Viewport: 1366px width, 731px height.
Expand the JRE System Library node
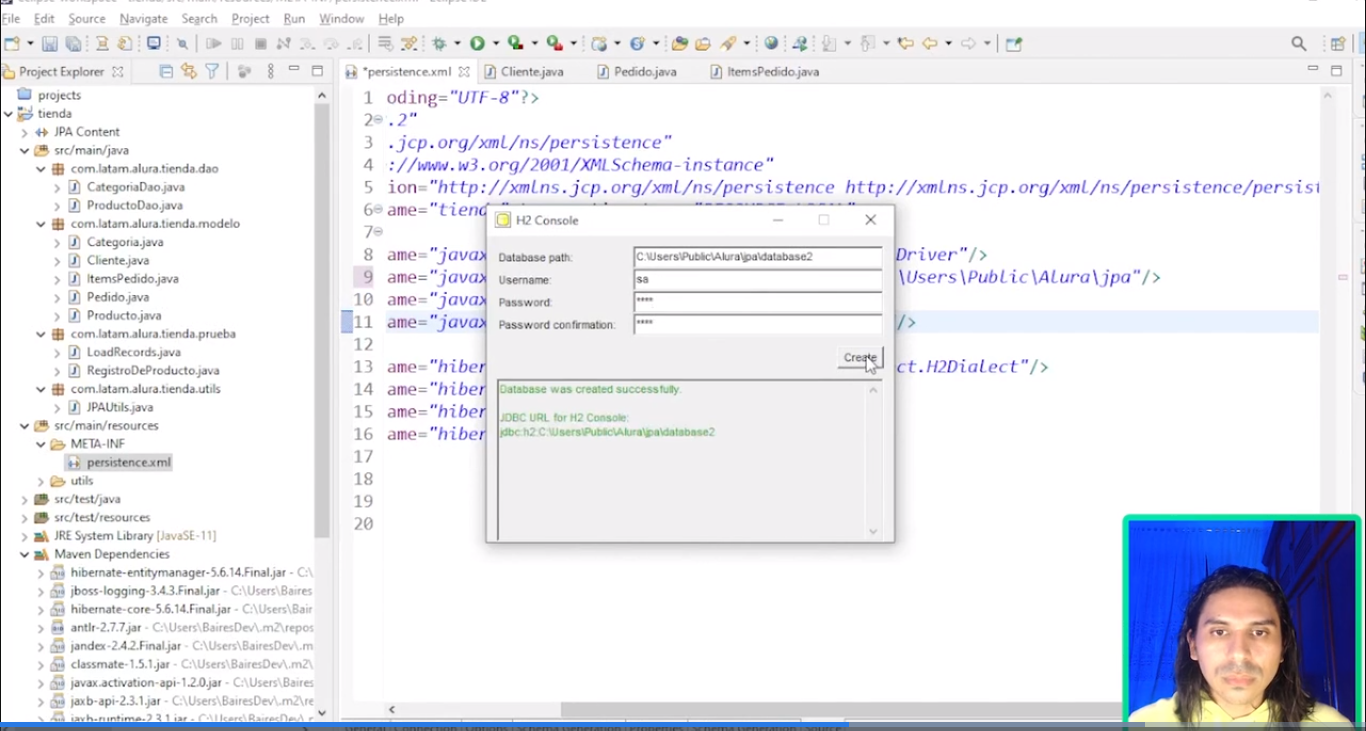click(24, 536)
